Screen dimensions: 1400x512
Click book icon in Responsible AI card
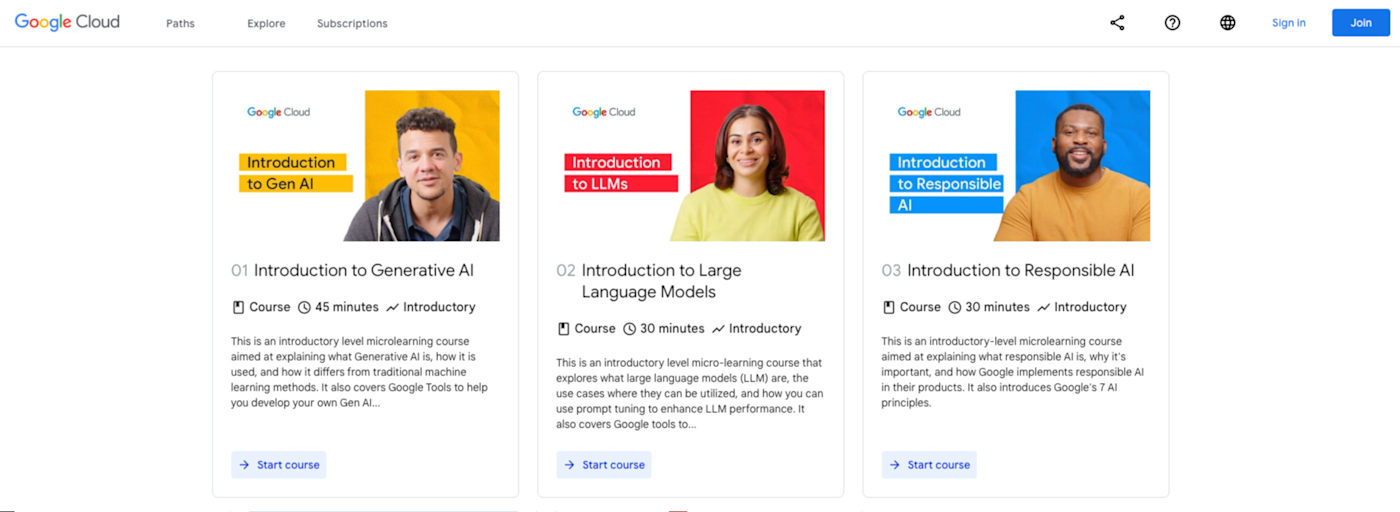click(x=888, y=307)
